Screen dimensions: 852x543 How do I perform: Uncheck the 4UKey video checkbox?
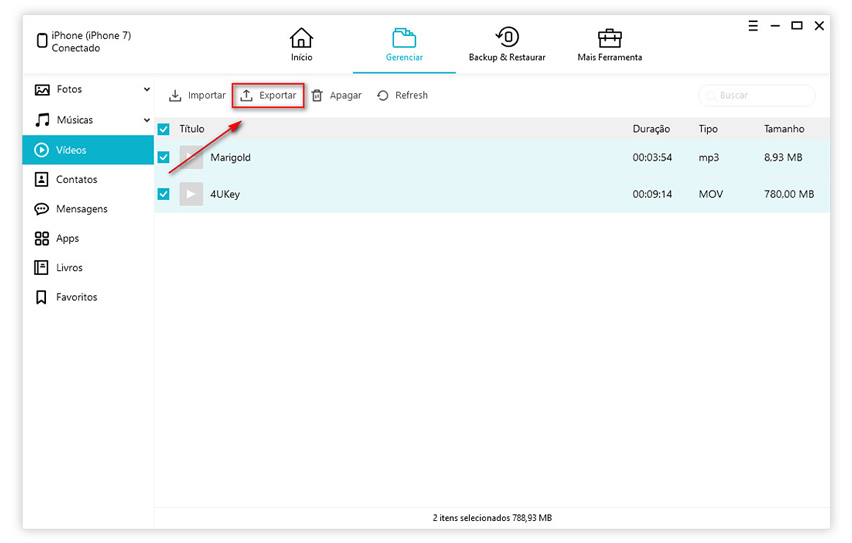tap(164, 194)
